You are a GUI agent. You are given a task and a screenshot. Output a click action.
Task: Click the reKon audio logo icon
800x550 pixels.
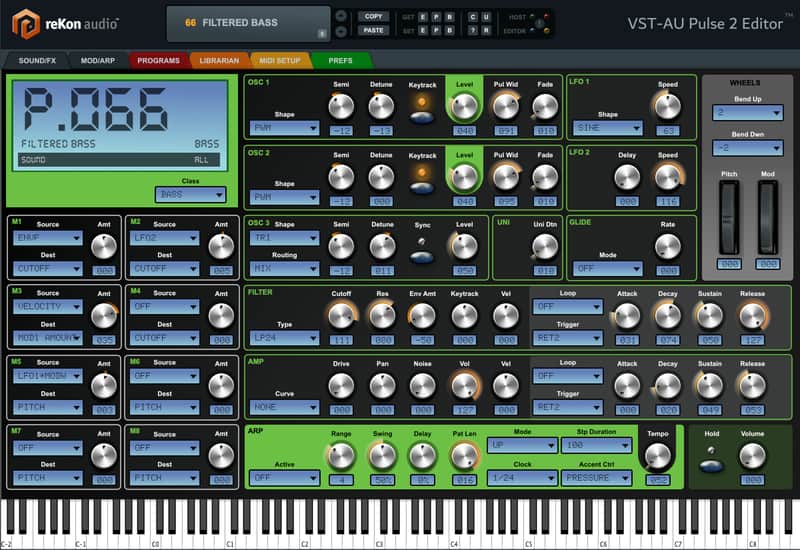coord(26,24)
